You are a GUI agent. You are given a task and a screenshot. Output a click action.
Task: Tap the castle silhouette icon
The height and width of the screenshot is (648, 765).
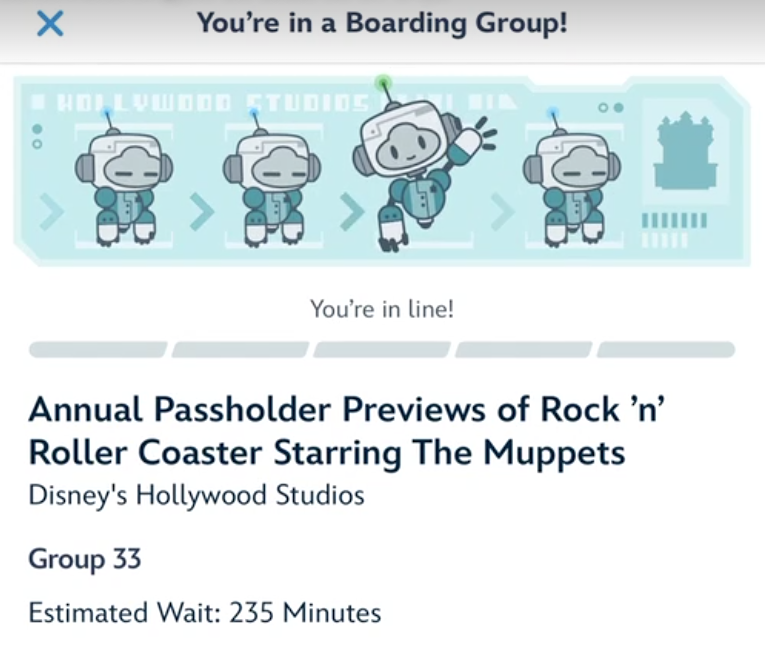tap(685, 150)
